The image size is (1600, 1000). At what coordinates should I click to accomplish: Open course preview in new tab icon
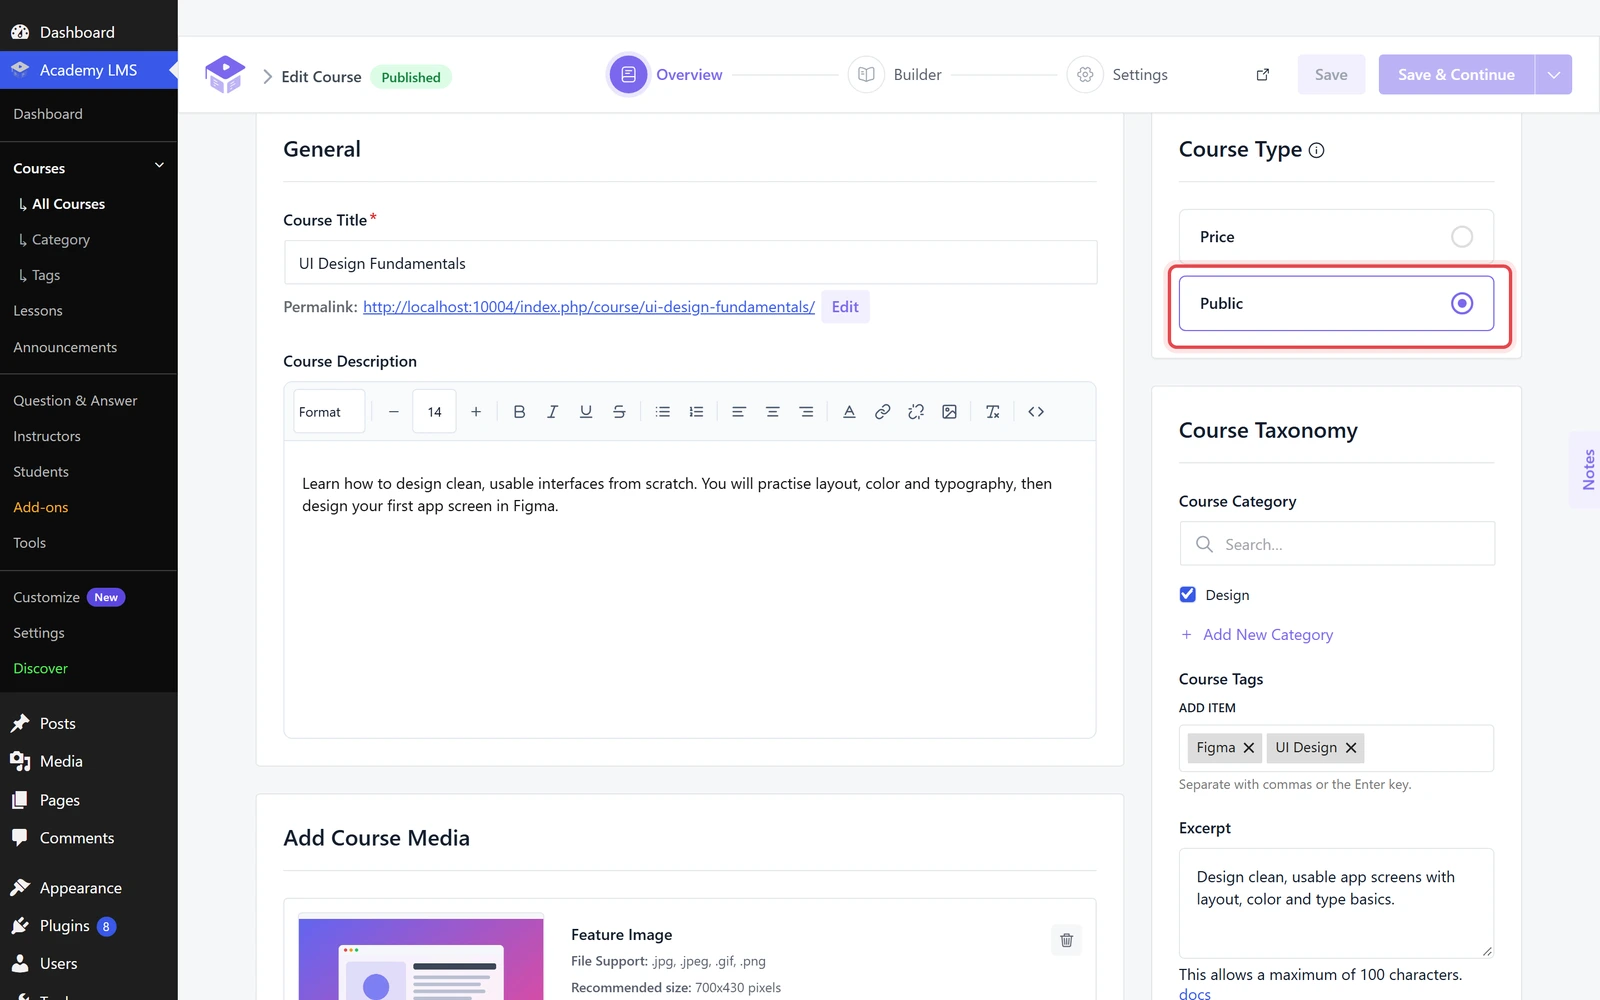point(1262,75)
